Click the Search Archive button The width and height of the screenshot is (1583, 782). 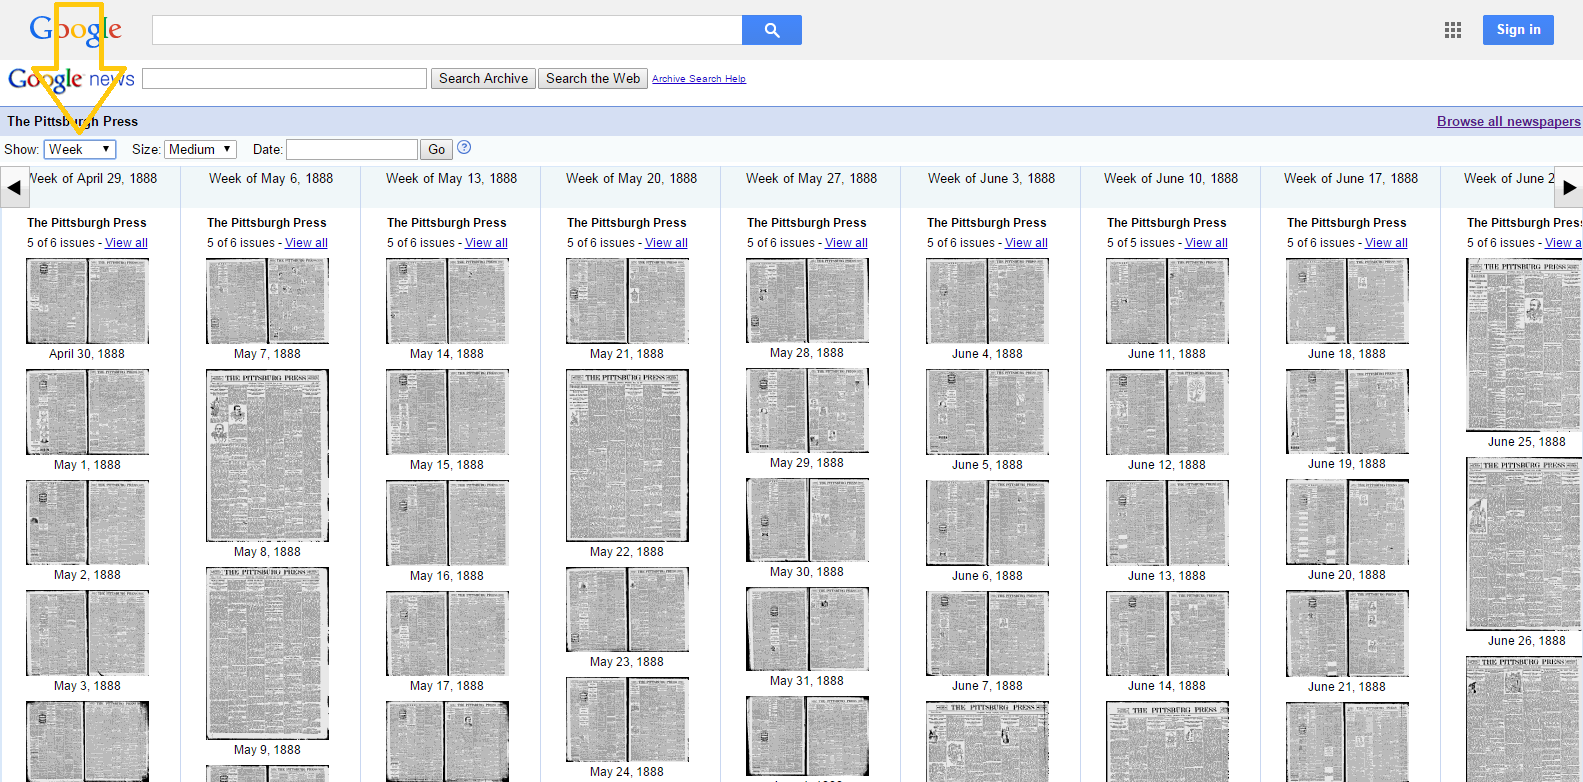coord(483,78)
